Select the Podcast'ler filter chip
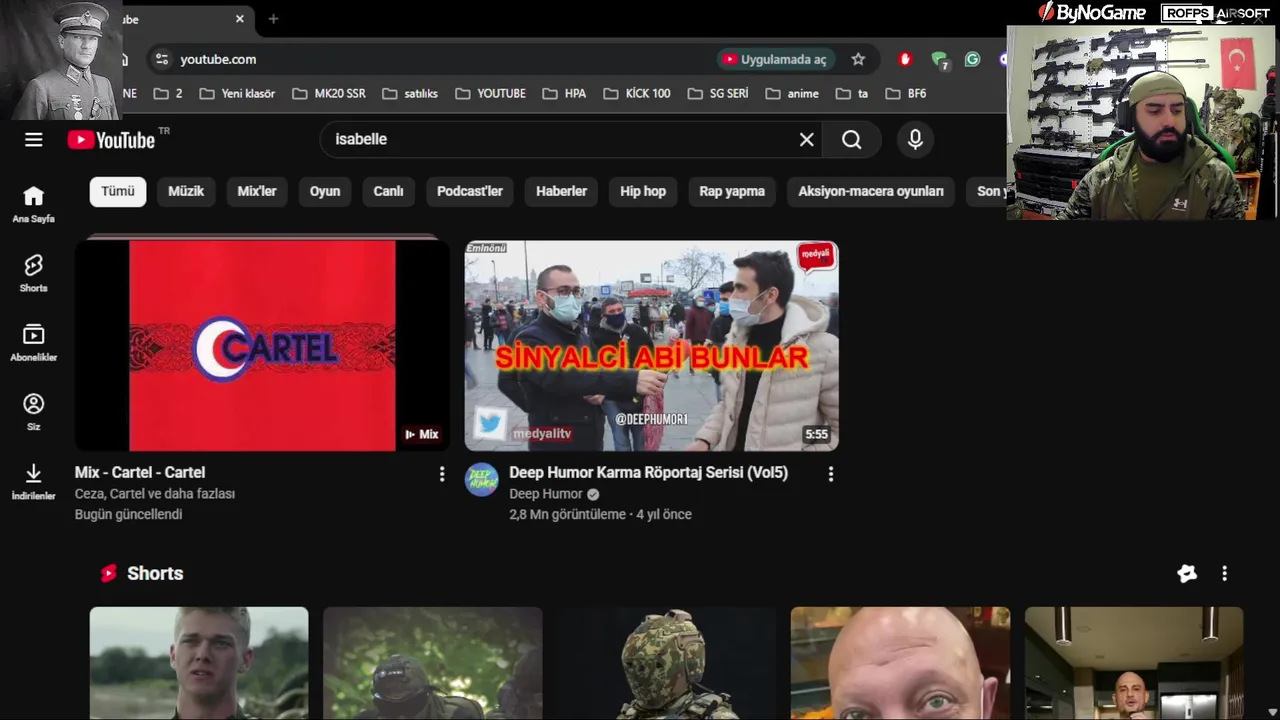Viewport: 1280px width, 720px height. 470,191
